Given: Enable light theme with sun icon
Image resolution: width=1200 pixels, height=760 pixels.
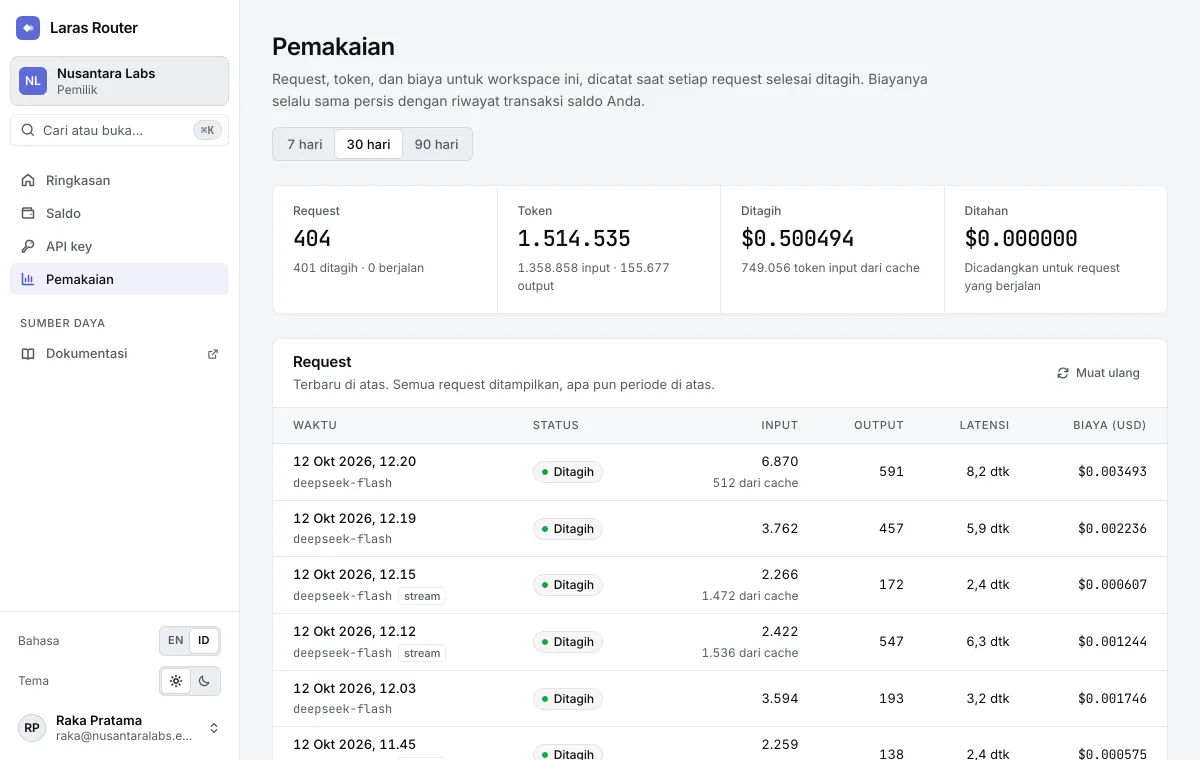Looking at the screenshot, I should [x=176, y=681].
